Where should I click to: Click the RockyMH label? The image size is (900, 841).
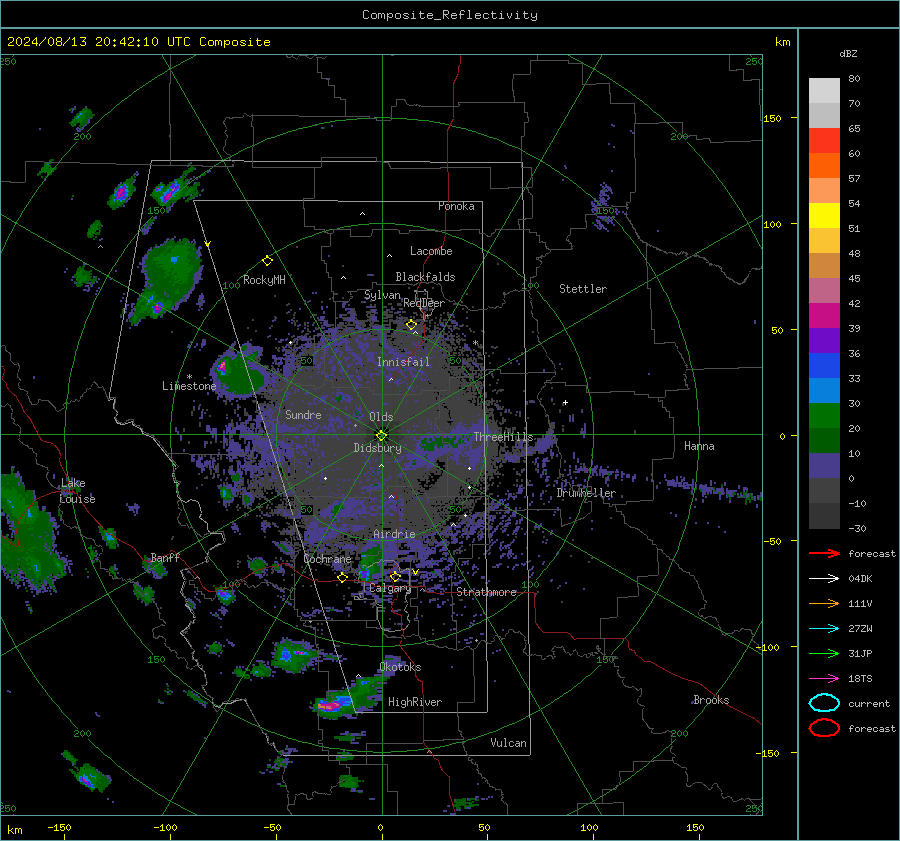pyautogui.click(x=264, y=280)
